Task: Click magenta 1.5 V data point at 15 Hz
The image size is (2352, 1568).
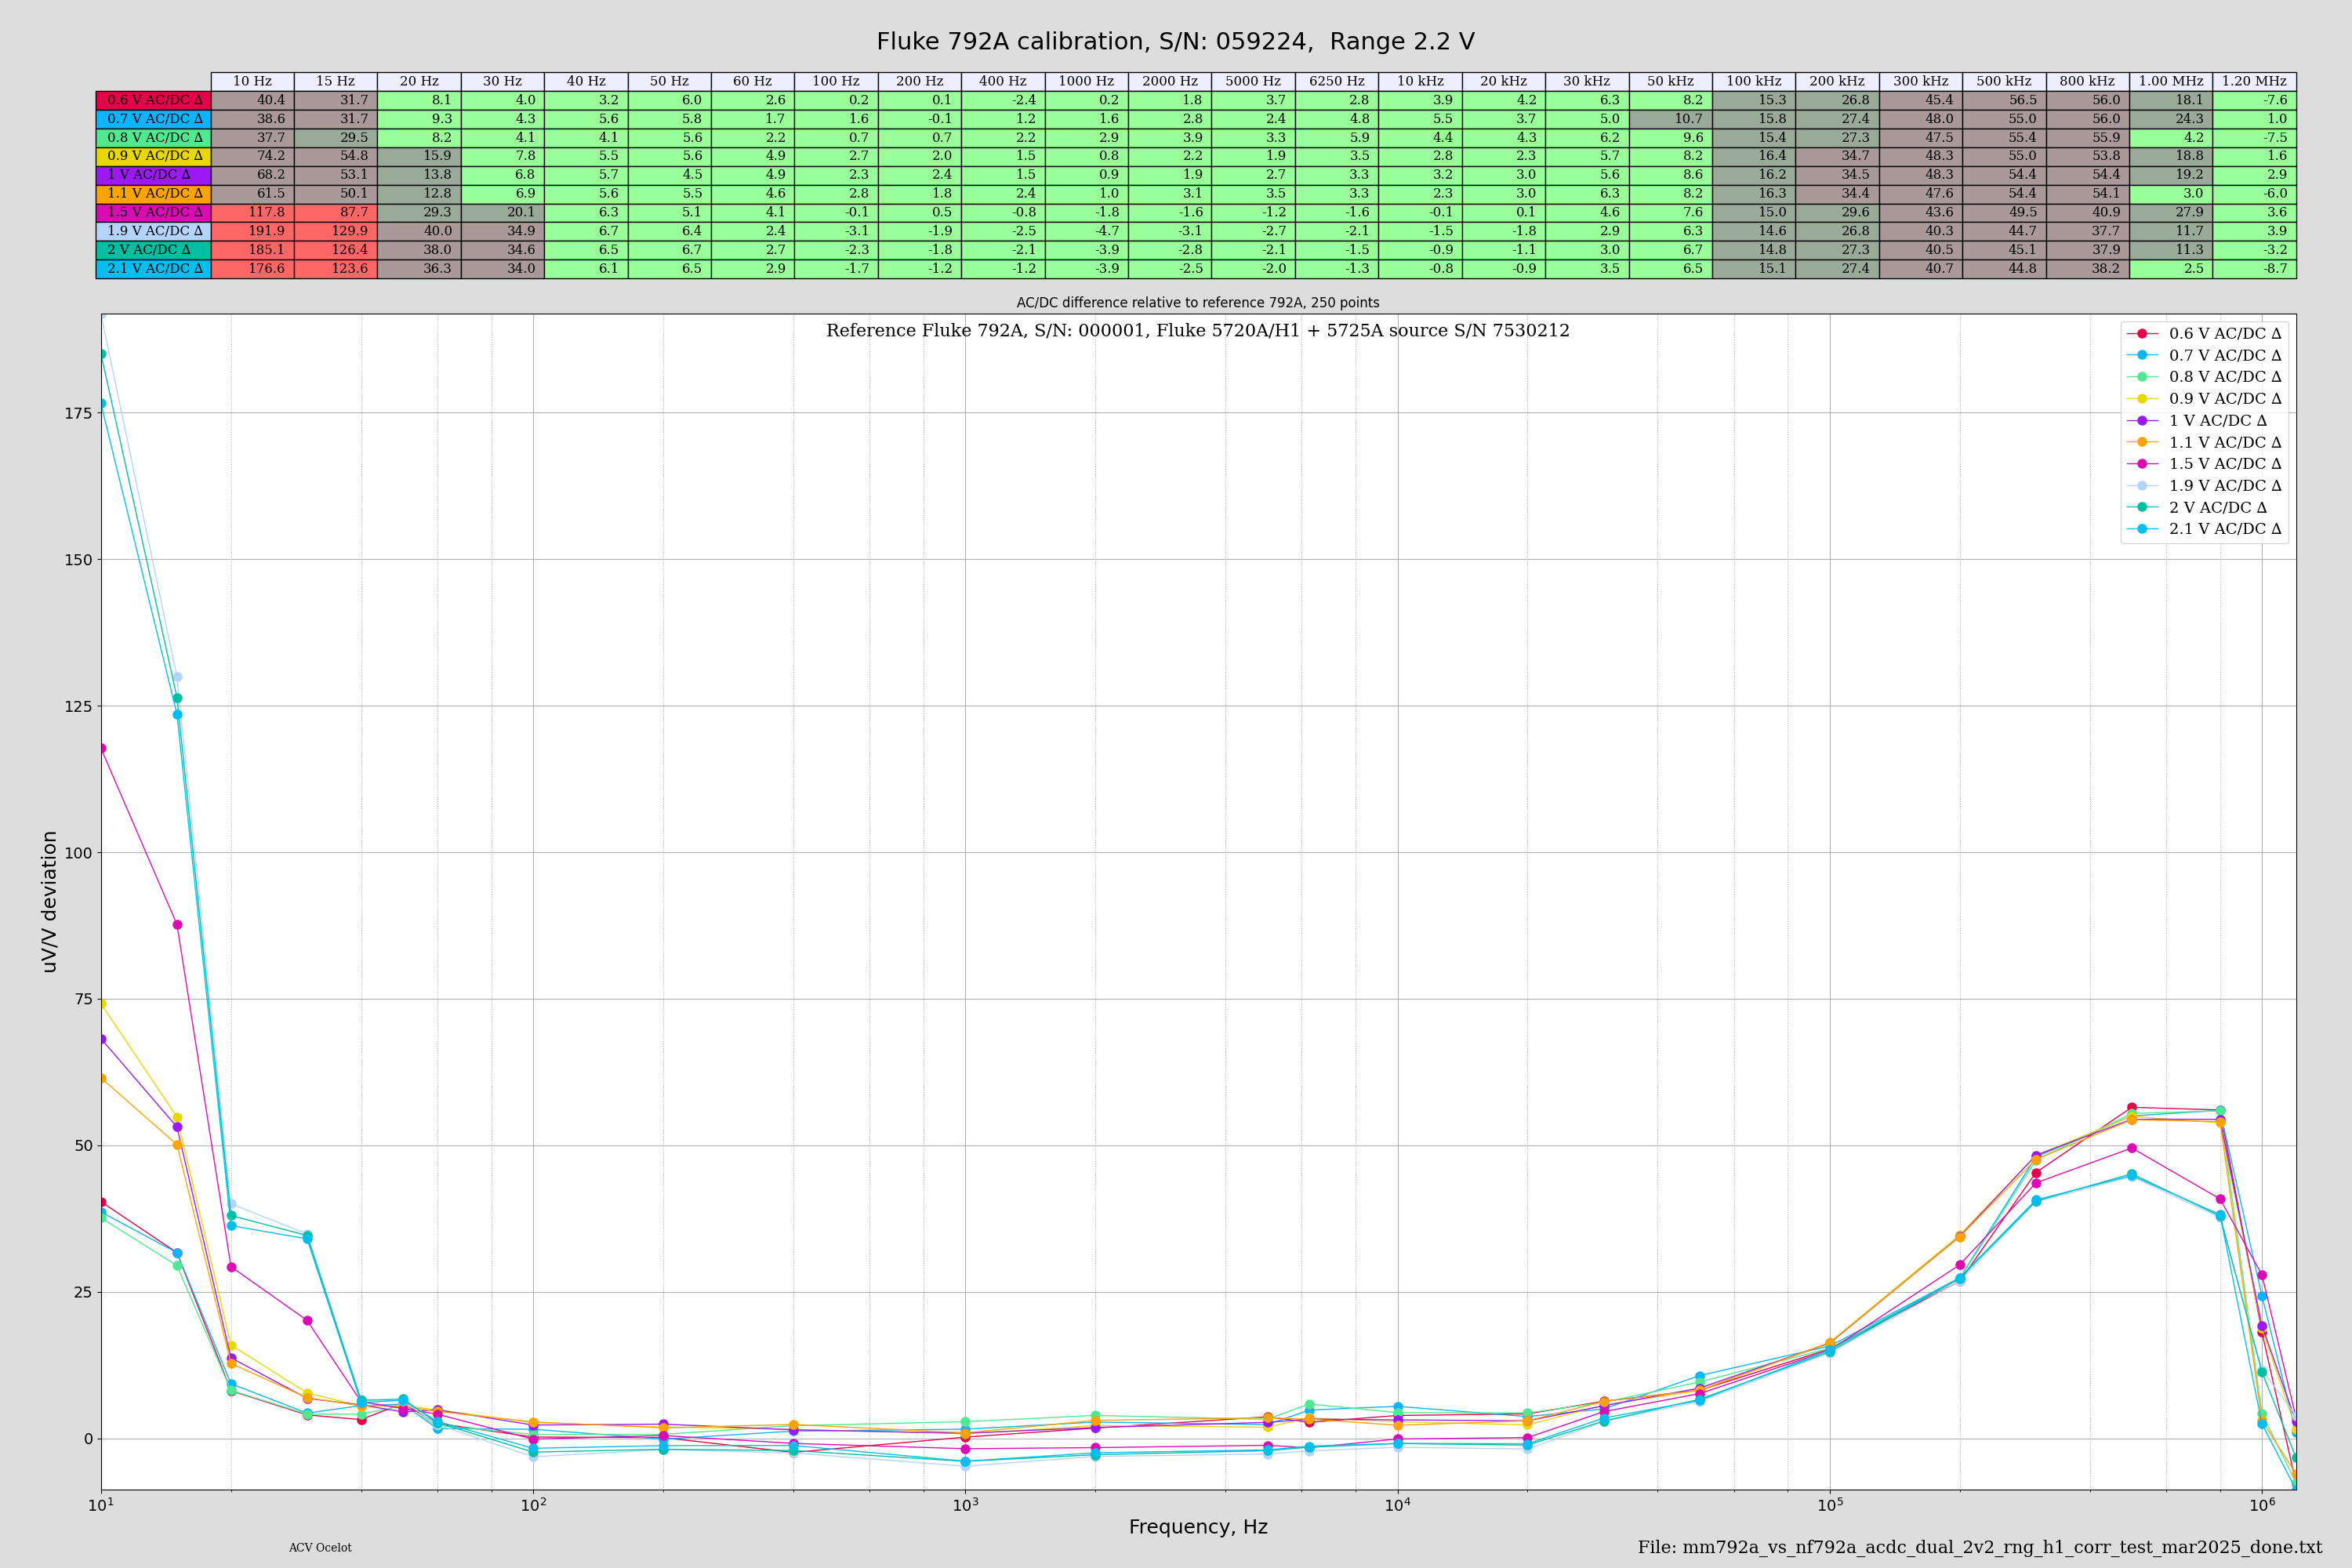Action: click(177, 925)
